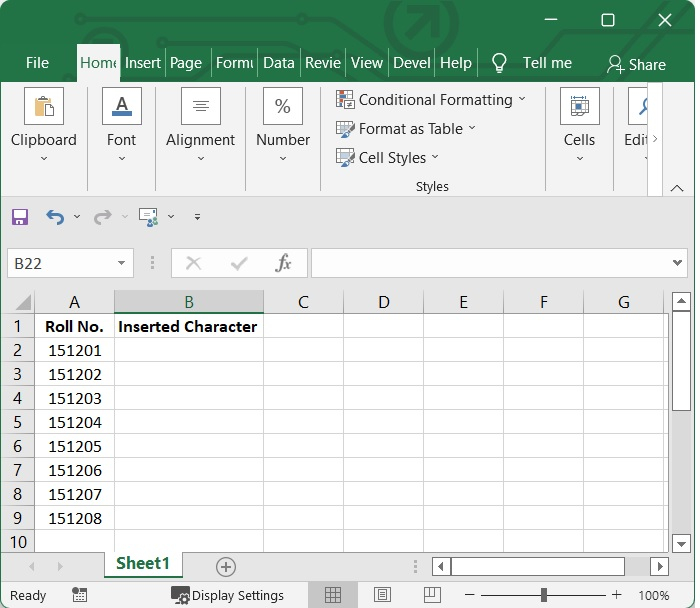Screen dimensions: 700x608
Task: Switch to the Insert tab
Action: click(x=143, y=62)
